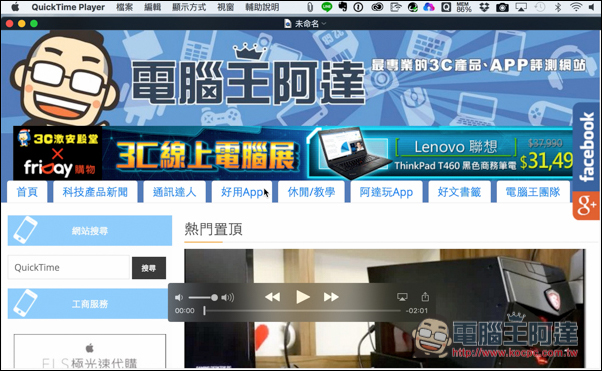The height and width of the screenshot is (371, 602).
Task: Click the 3C線上電腦展 banner
Action: (x=205, y=155)
